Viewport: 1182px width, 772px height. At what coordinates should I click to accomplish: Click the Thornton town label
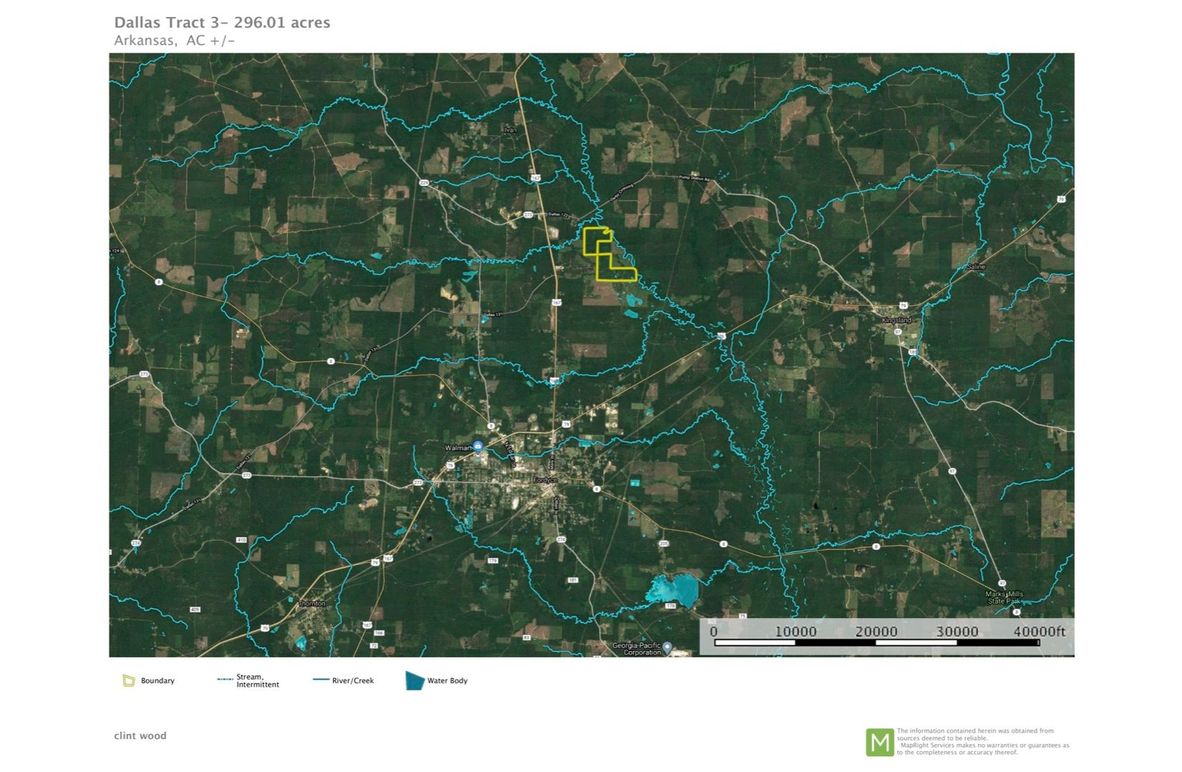click(x=313, y=604)
